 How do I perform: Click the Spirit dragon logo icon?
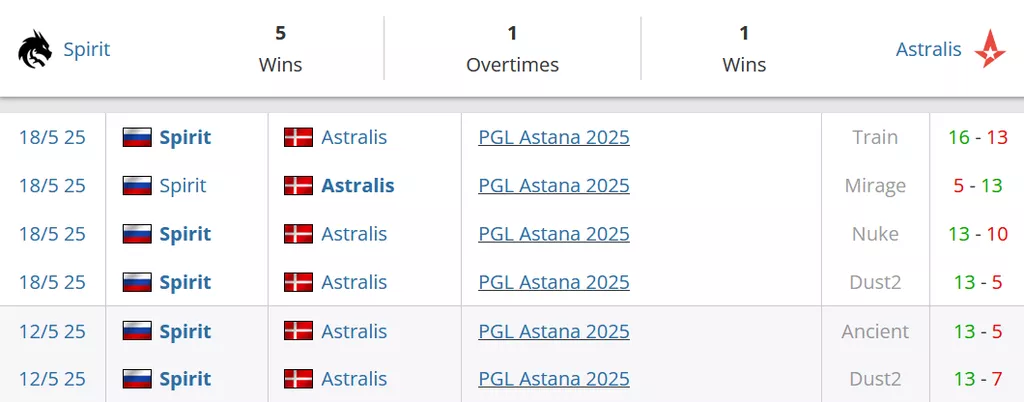[x=34, y=49]
